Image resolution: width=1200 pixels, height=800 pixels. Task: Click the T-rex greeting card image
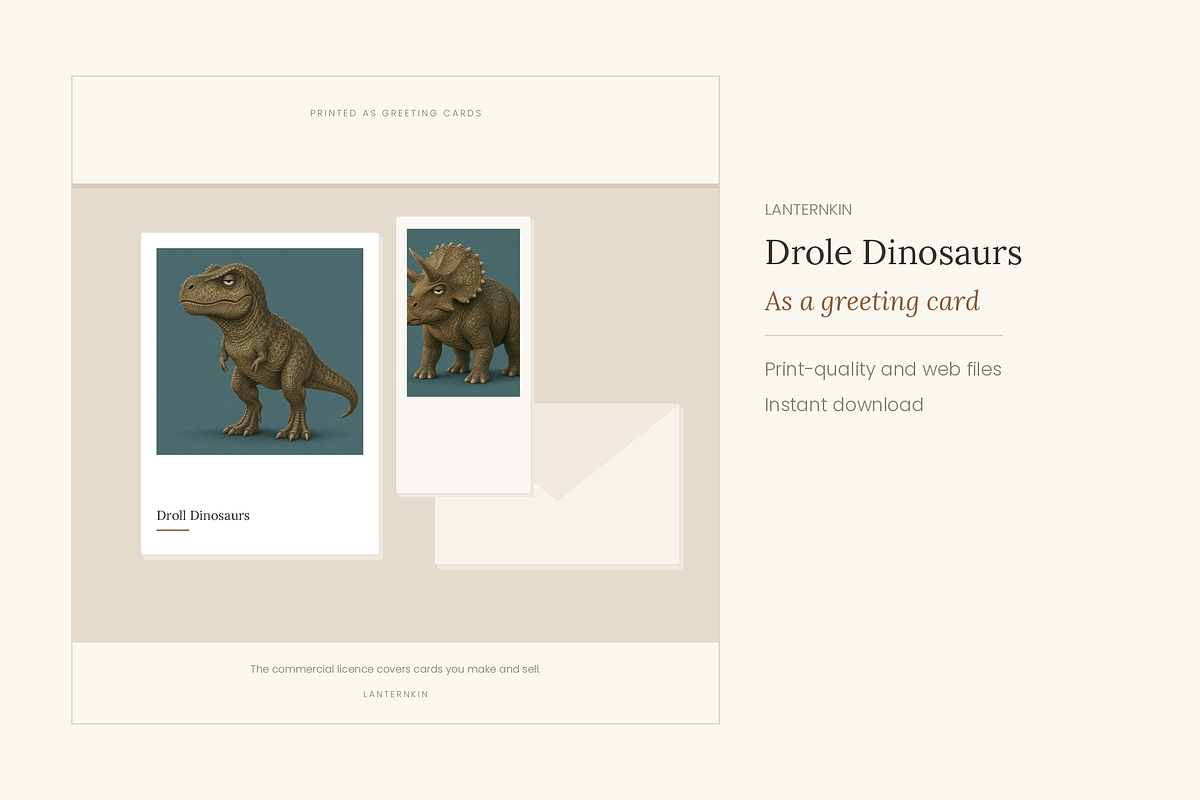260,351
